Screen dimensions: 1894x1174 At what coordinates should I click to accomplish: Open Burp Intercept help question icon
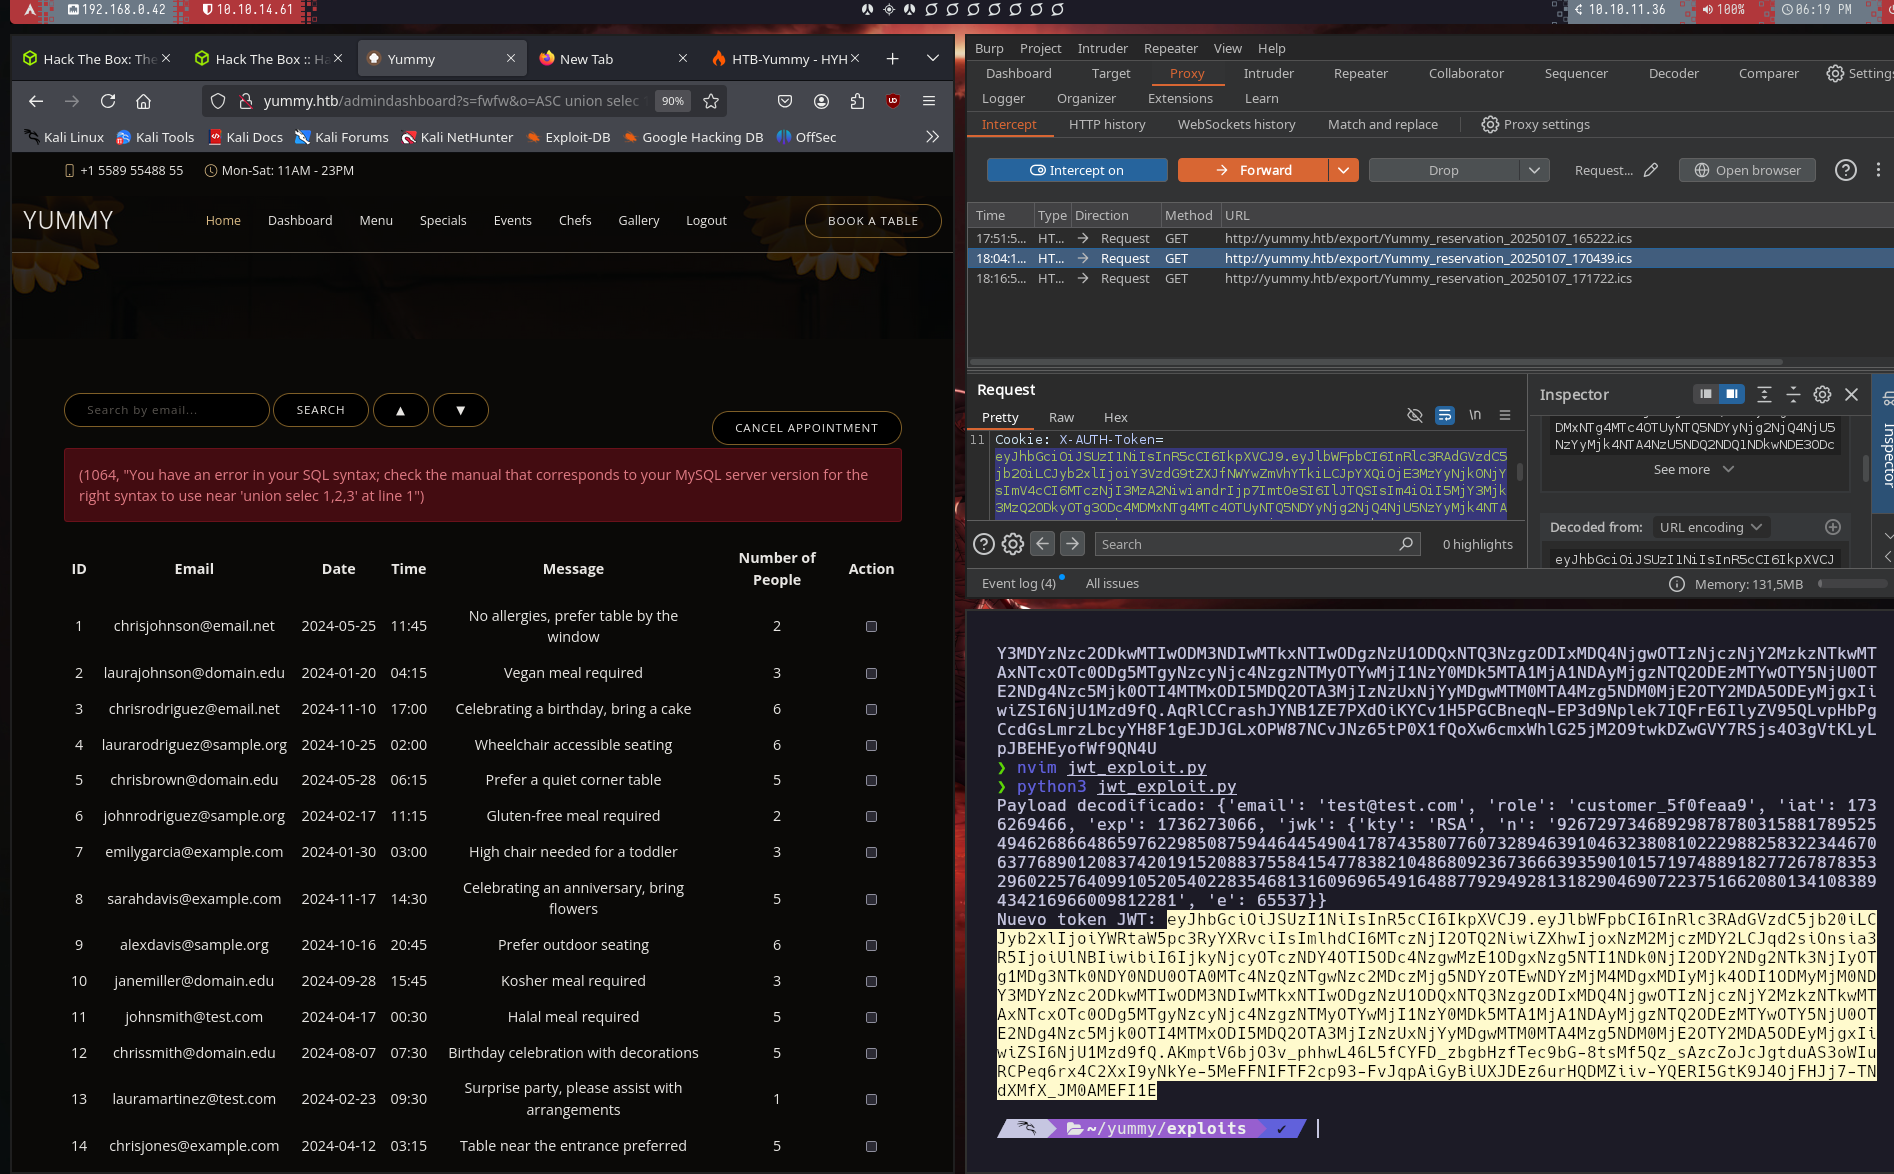(x=1846, y=170)
